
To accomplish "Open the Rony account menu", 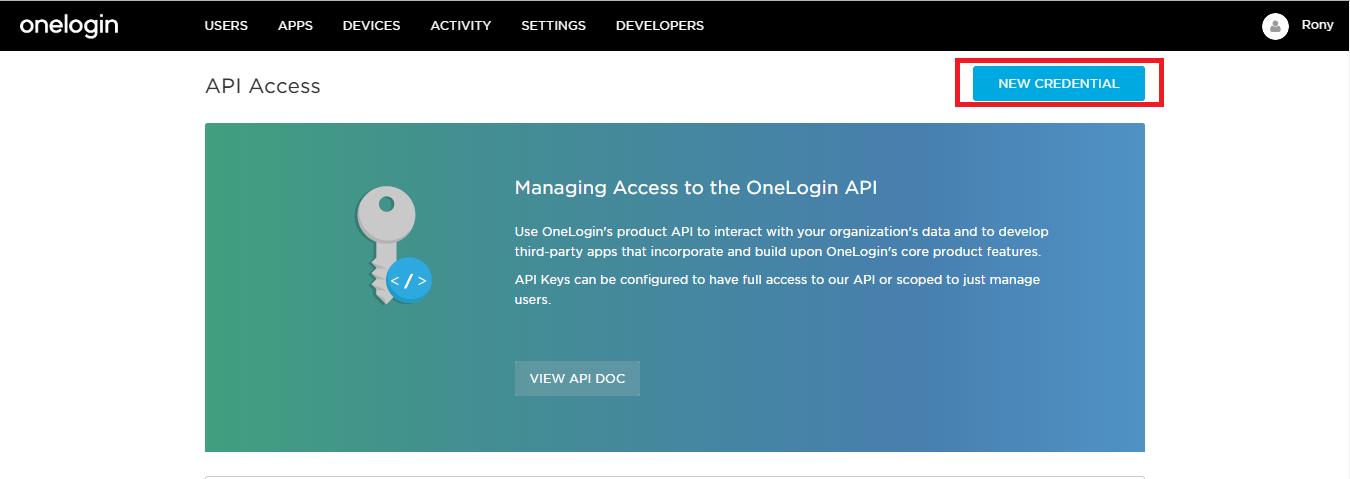I will tap(1317, 25).
